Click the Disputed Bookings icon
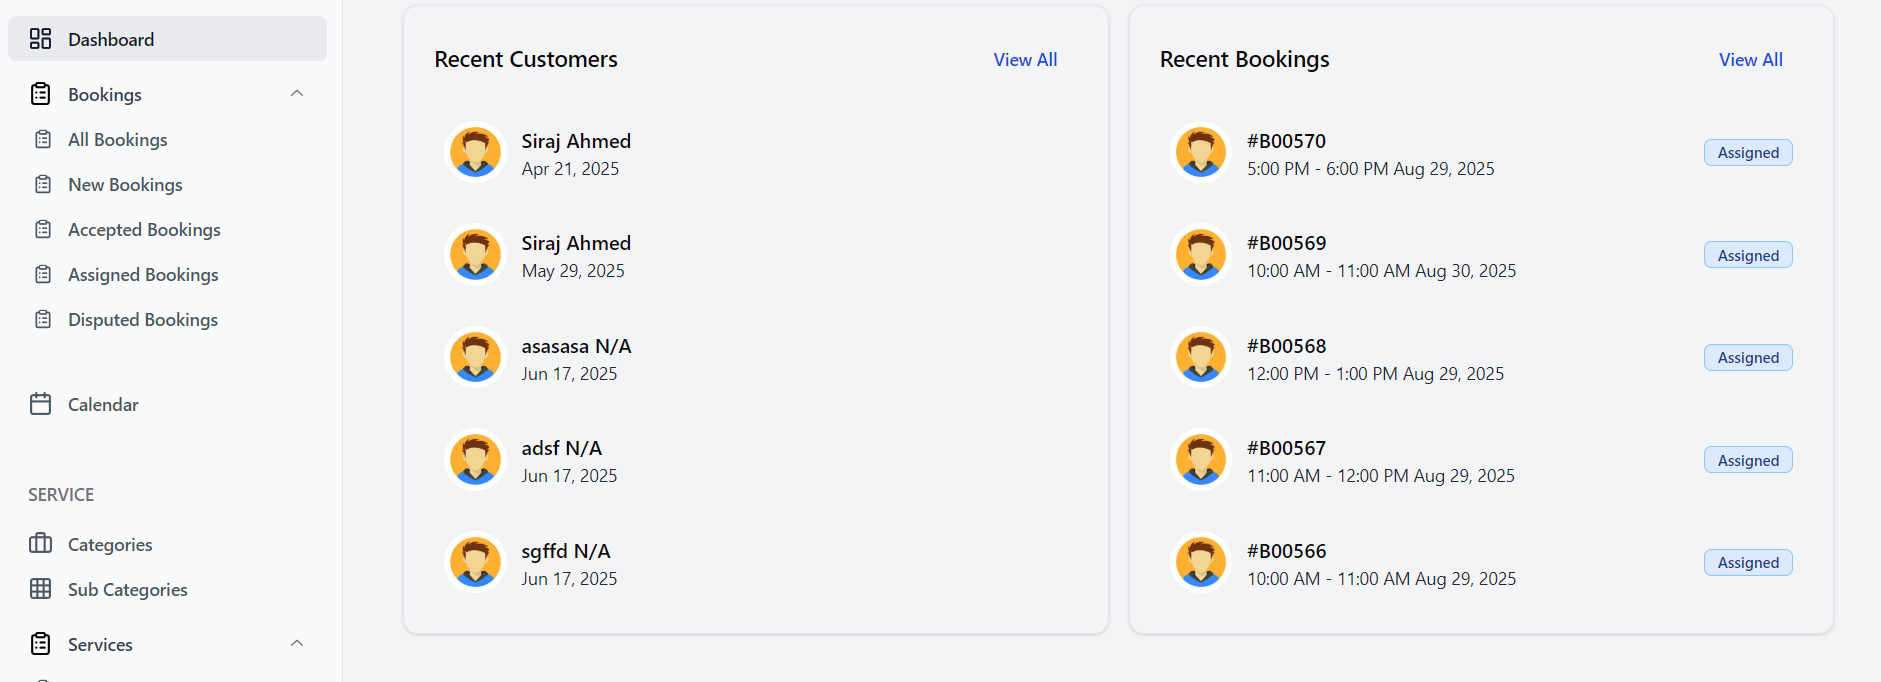The image size is (1881, 682). pos(43,319)
